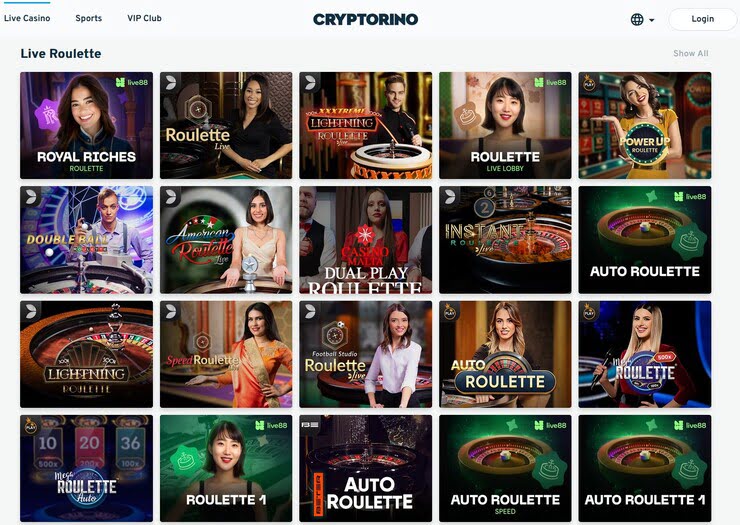The width and height of the screenshot is (740, 525).
Task: Click live88 logo on Royal Riches tile
Action: point(132,82)
